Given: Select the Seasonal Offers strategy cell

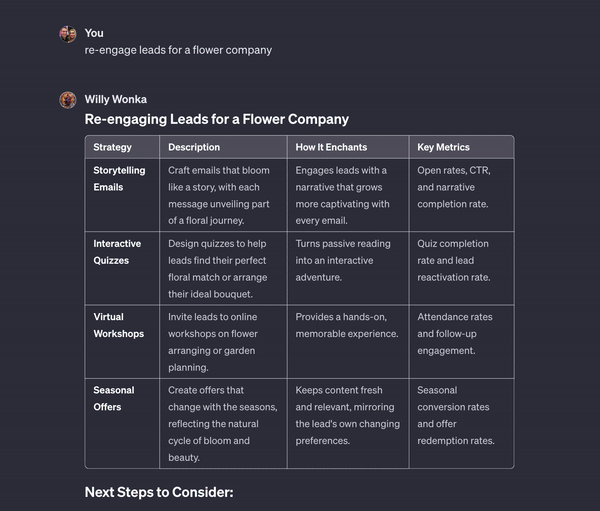Looking at the screenshot, I should pos(114,398).
